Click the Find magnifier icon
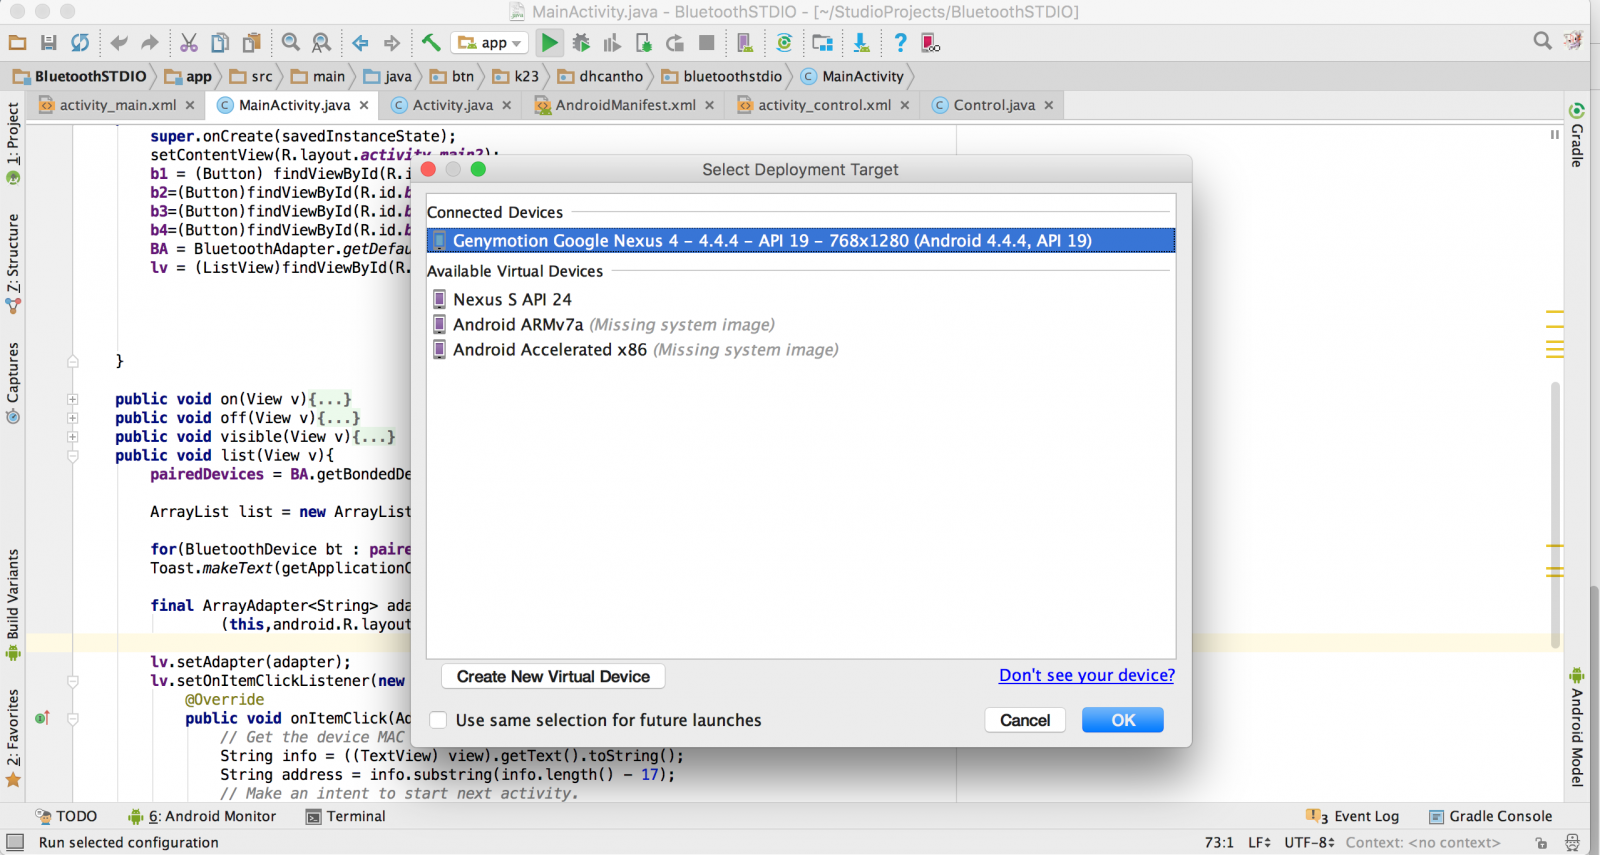Image resolution: width=1600 pixels, height=855 pixels. pos(291,43)
